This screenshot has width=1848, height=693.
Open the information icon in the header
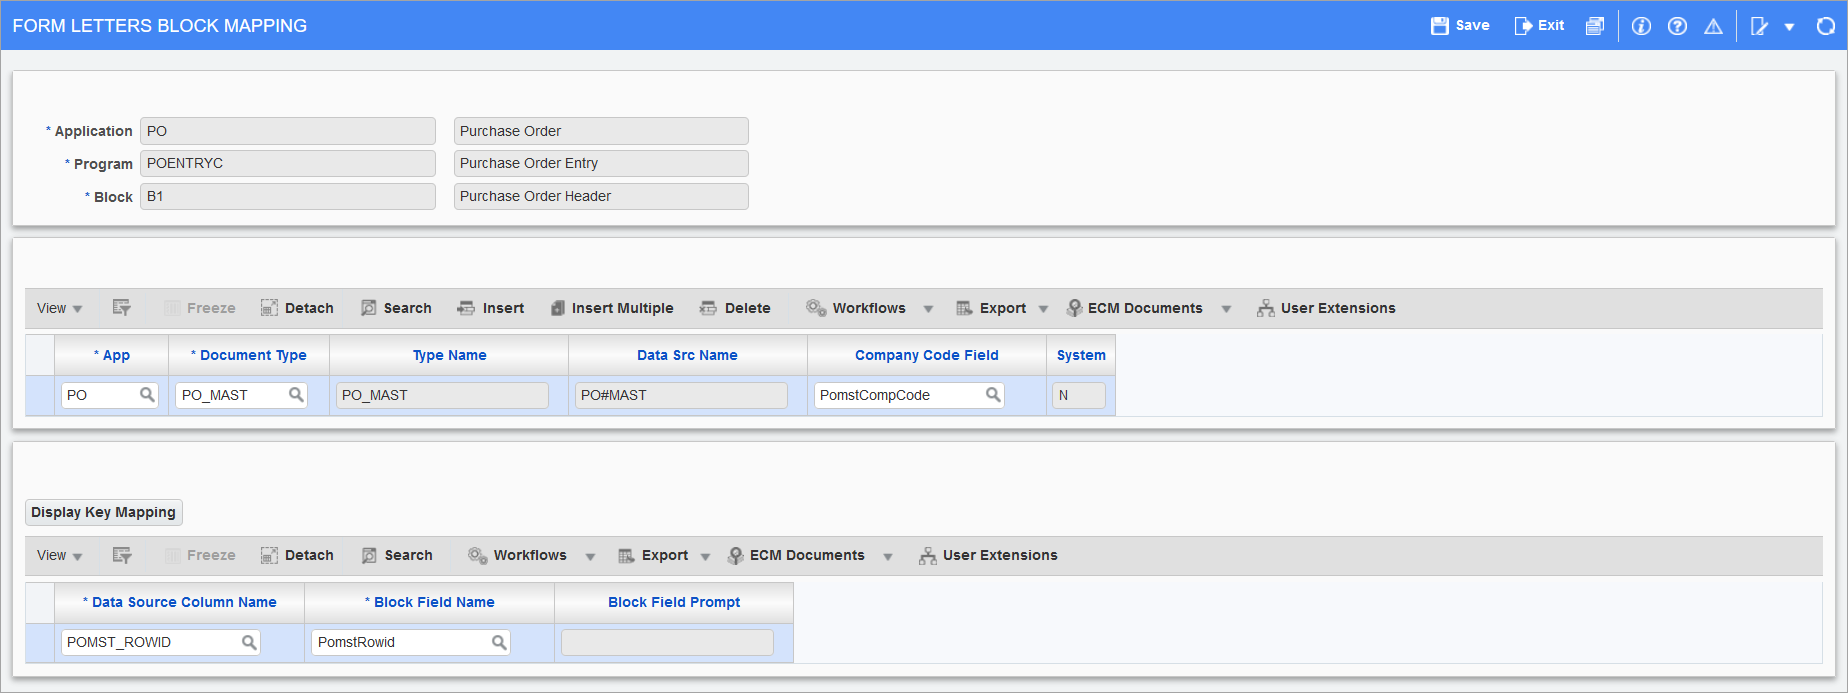tap(1641, 26)
